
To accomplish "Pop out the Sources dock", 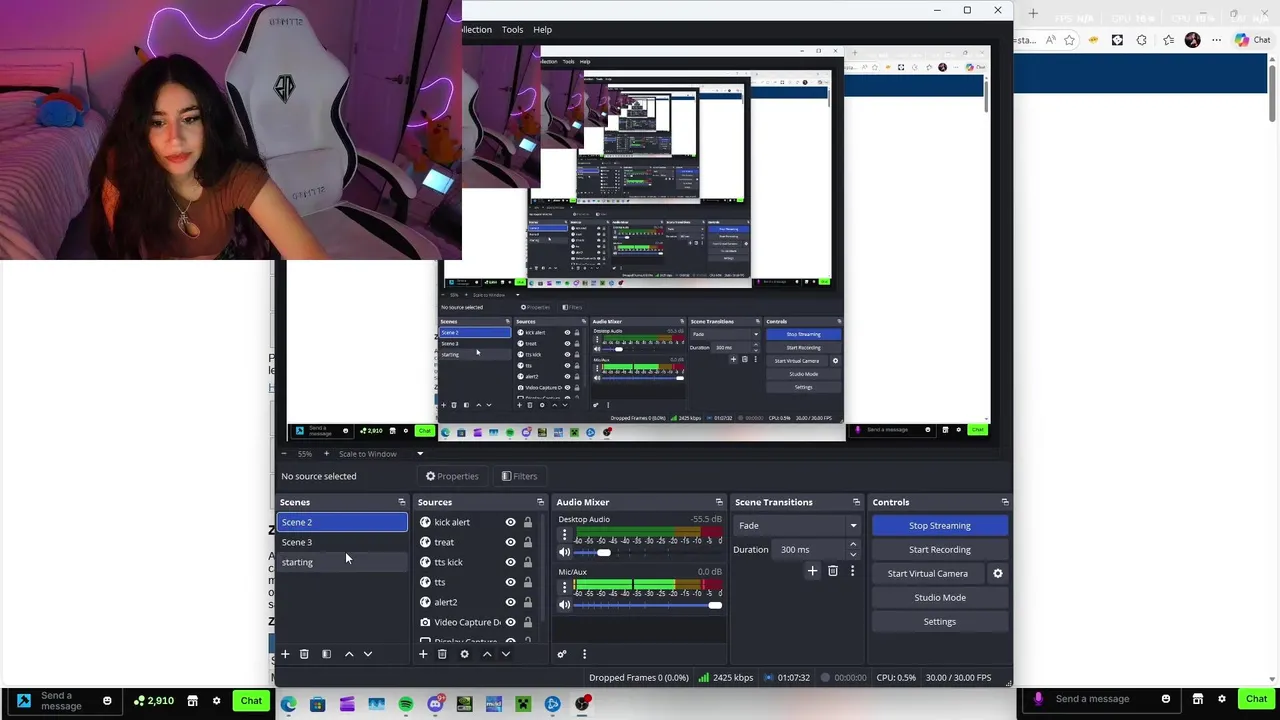I will point(540,502).
